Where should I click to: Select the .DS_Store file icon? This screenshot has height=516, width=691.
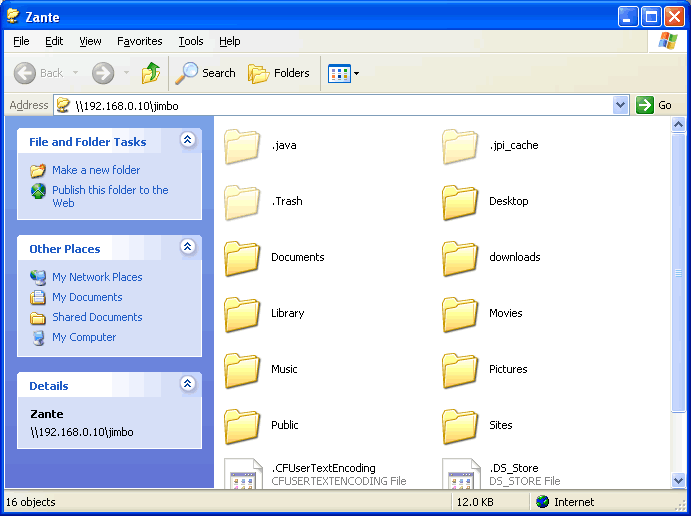pyautogui.click(x=461, y=474)
